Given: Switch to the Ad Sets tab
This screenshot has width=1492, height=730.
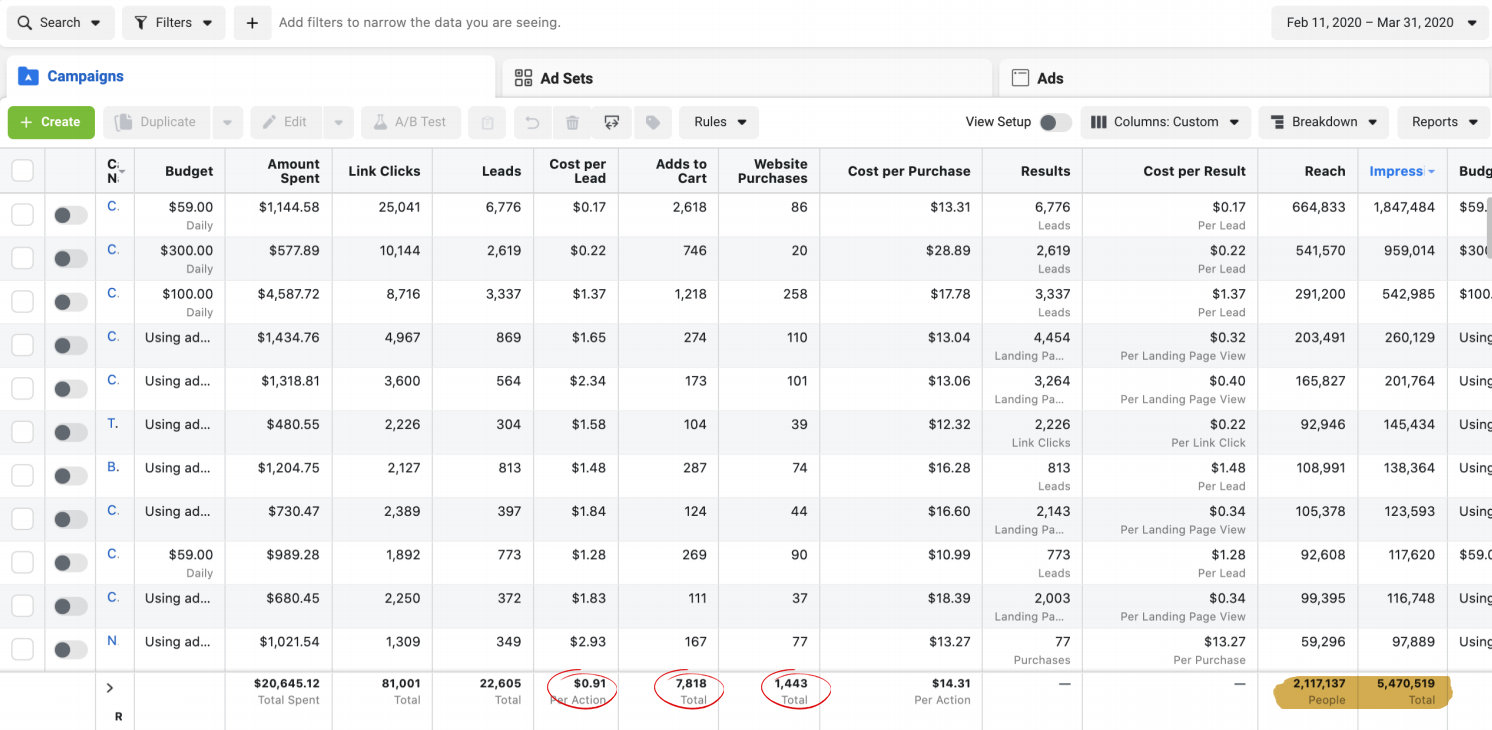Looking at the screenshot, I should (x=566, y=78).
